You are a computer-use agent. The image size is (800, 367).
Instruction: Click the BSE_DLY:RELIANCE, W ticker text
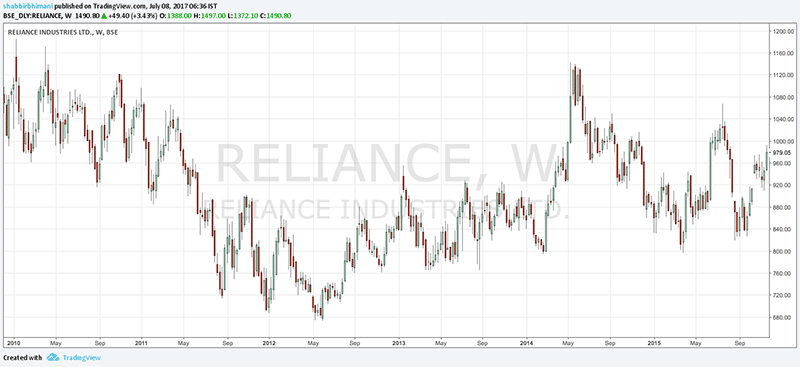[x=38, y=16]
